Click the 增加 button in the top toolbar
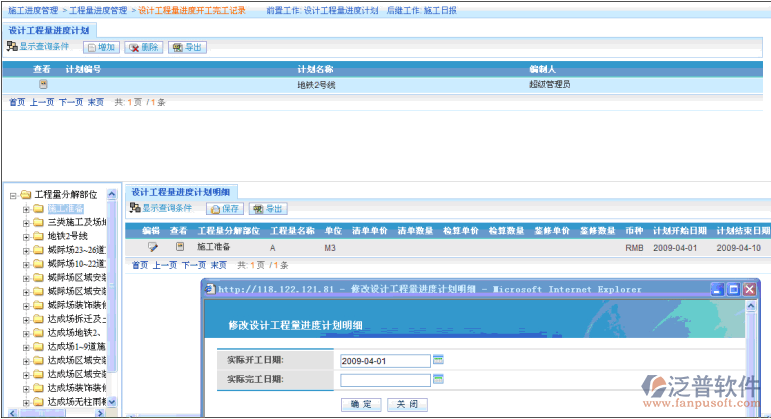Image resolution: width=771 pixels, height=419 pixels. point(101,47)
